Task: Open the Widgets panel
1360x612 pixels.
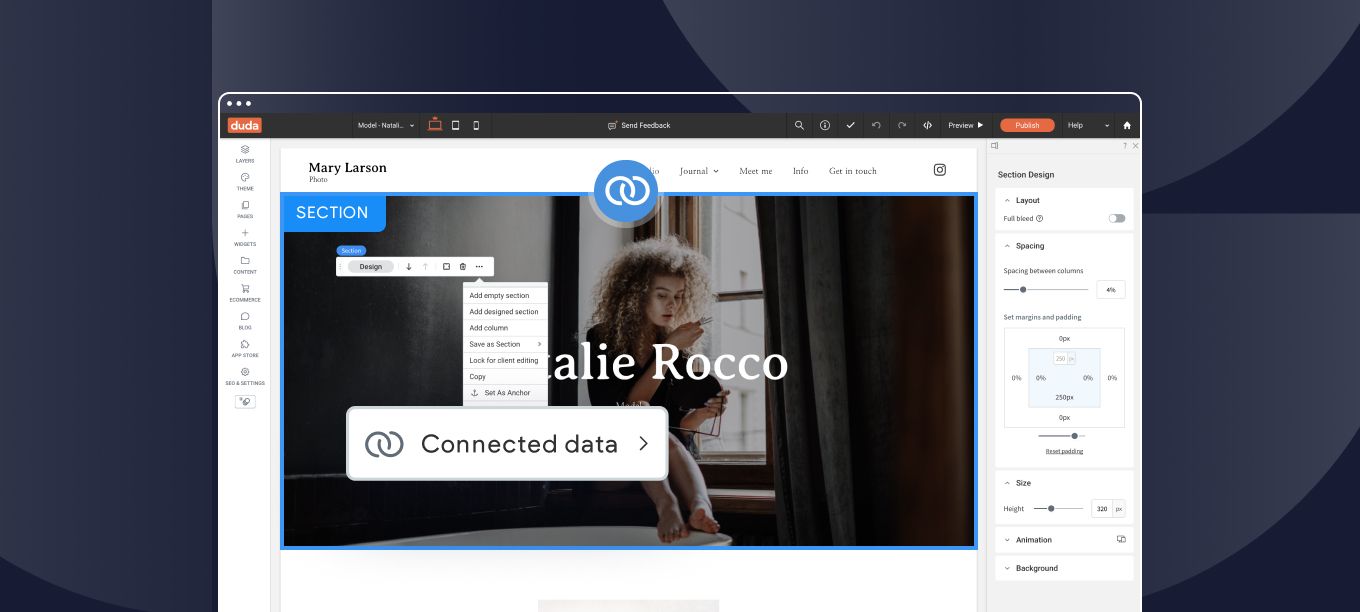Action: (245, 237)
